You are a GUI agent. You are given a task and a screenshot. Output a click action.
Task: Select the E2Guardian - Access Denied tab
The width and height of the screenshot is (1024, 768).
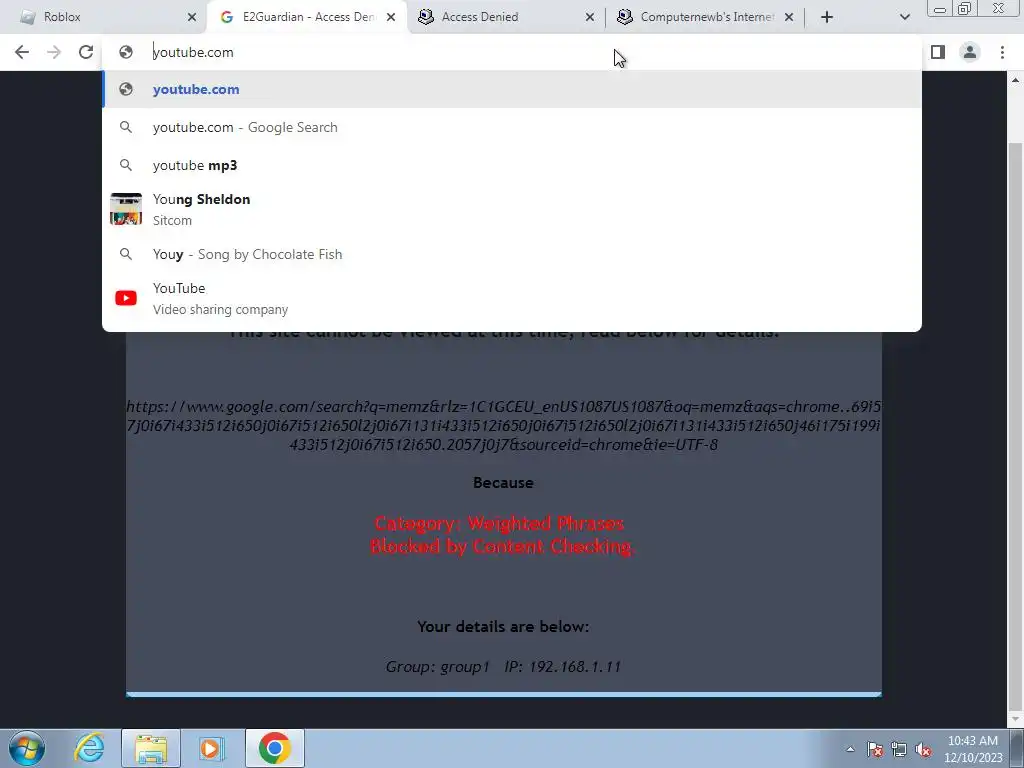tap(307, 17)
